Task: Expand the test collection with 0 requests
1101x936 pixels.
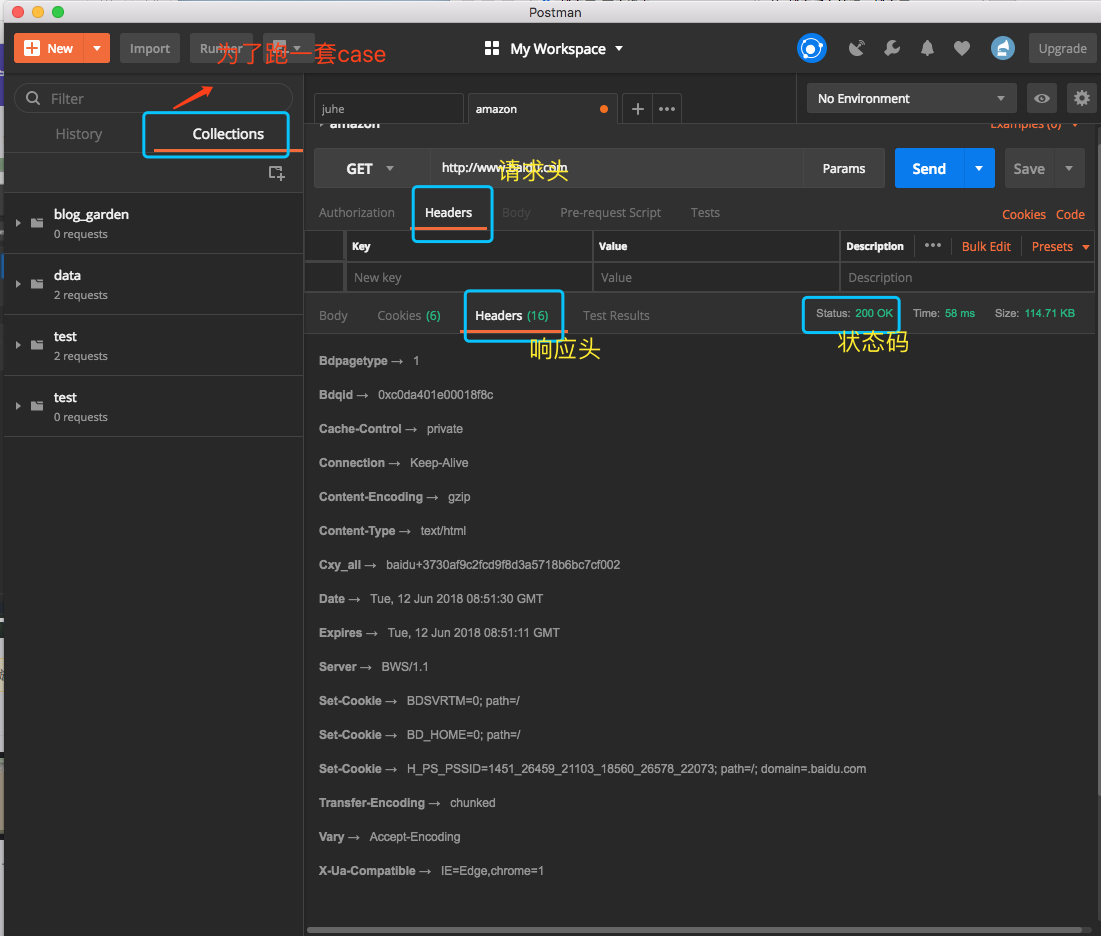Action: tap(18, 406)
